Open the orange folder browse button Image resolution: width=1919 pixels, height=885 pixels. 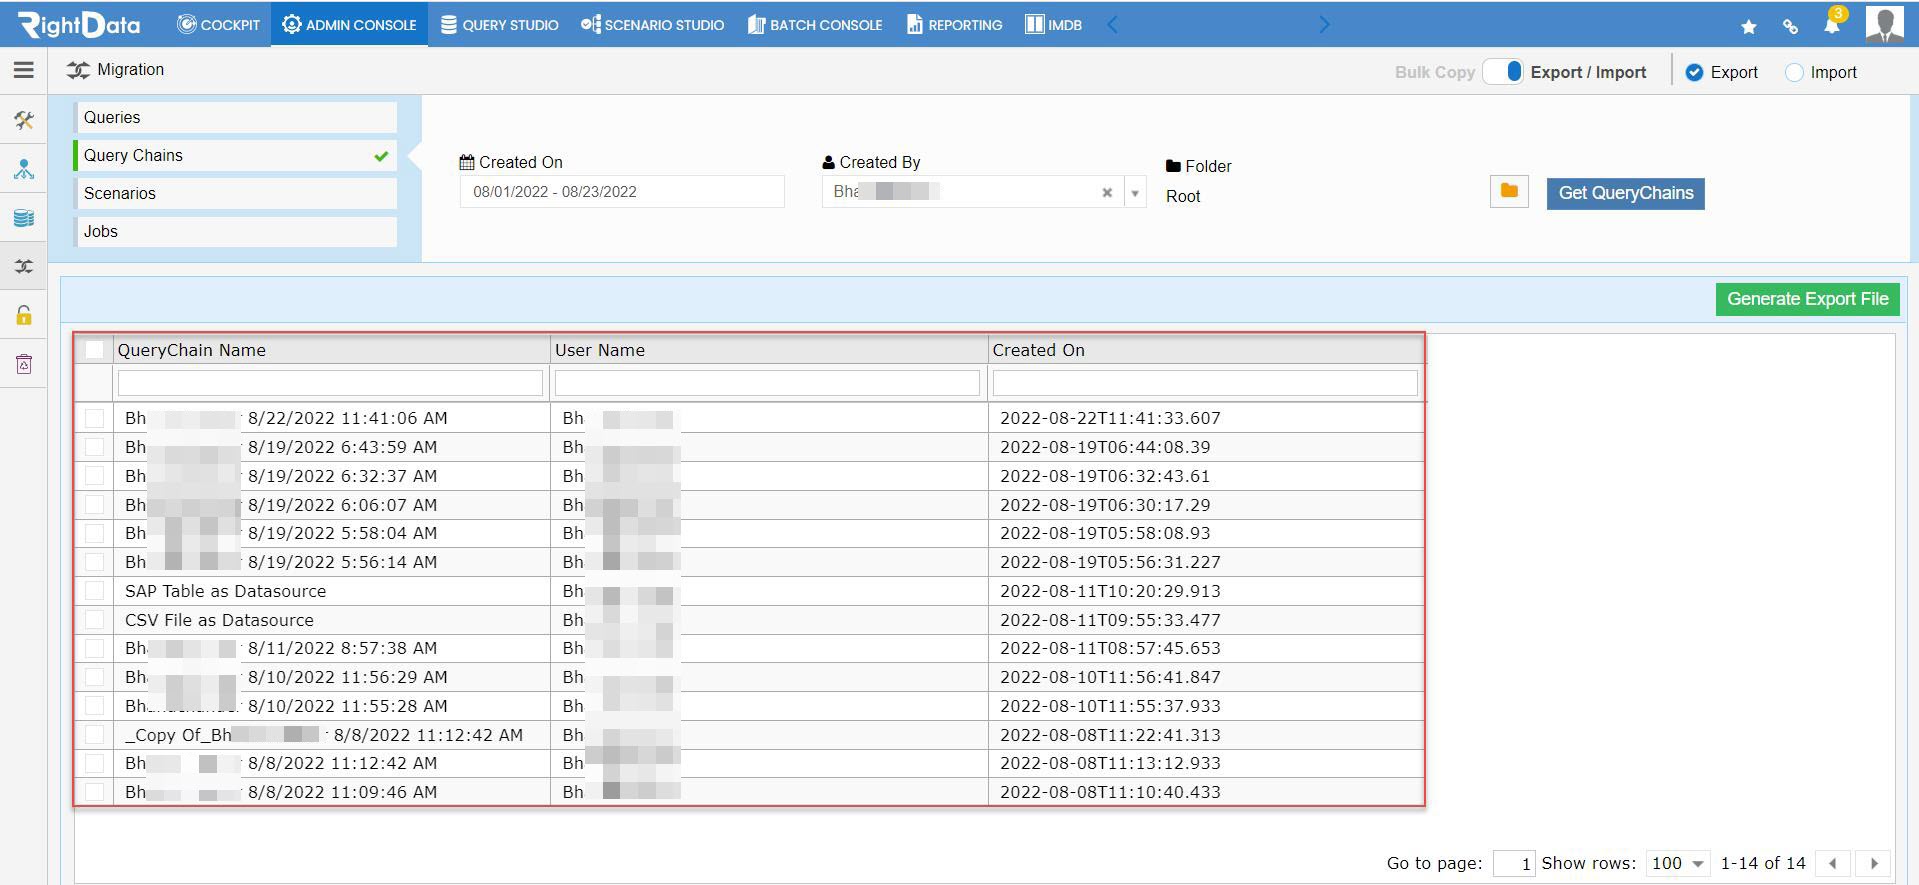(x=1509, y=191)
